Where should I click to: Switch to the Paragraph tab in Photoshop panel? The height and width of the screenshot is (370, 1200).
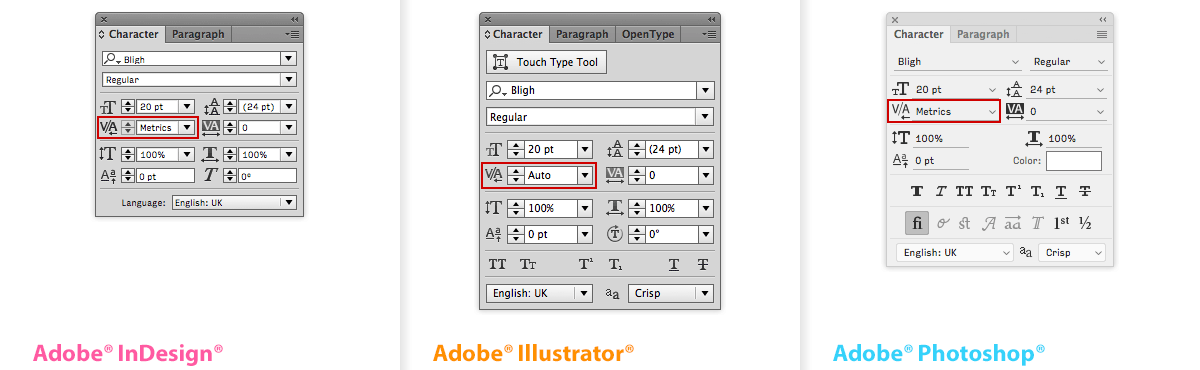[x=983, y=34]
